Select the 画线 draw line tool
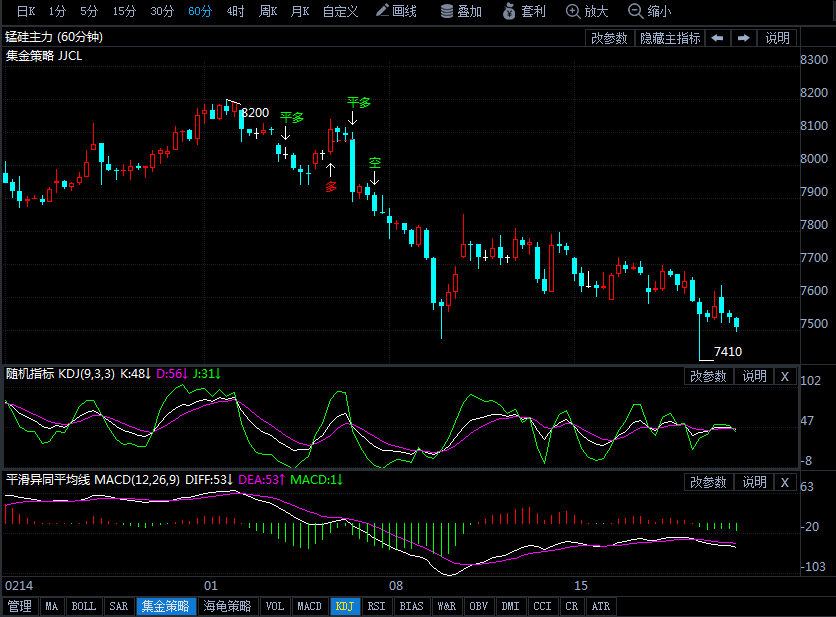 tap(396, 11)
